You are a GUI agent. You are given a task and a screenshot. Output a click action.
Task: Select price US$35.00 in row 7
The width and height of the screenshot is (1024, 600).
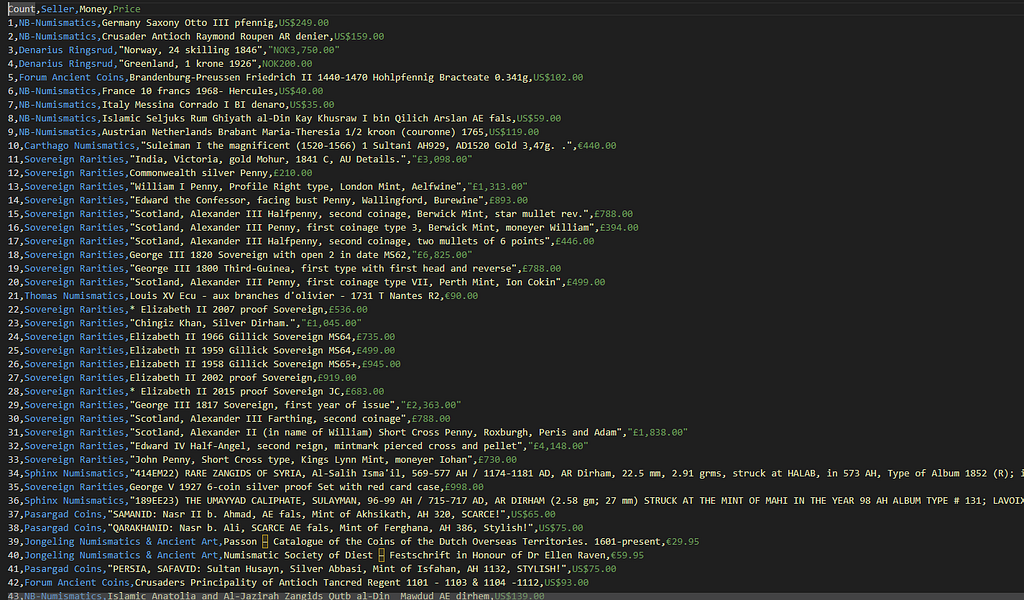[312, 105]
